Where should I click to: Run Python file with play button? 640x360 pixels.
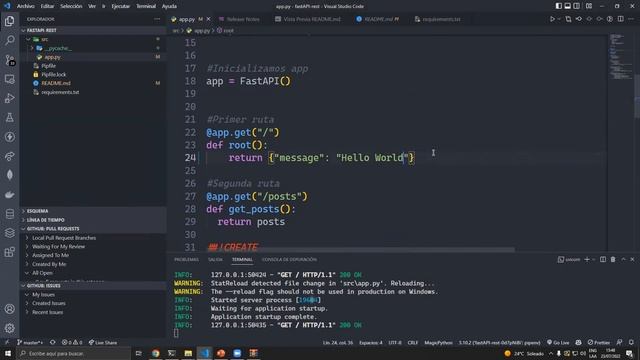pyautogui.click(x=552, y=19)
